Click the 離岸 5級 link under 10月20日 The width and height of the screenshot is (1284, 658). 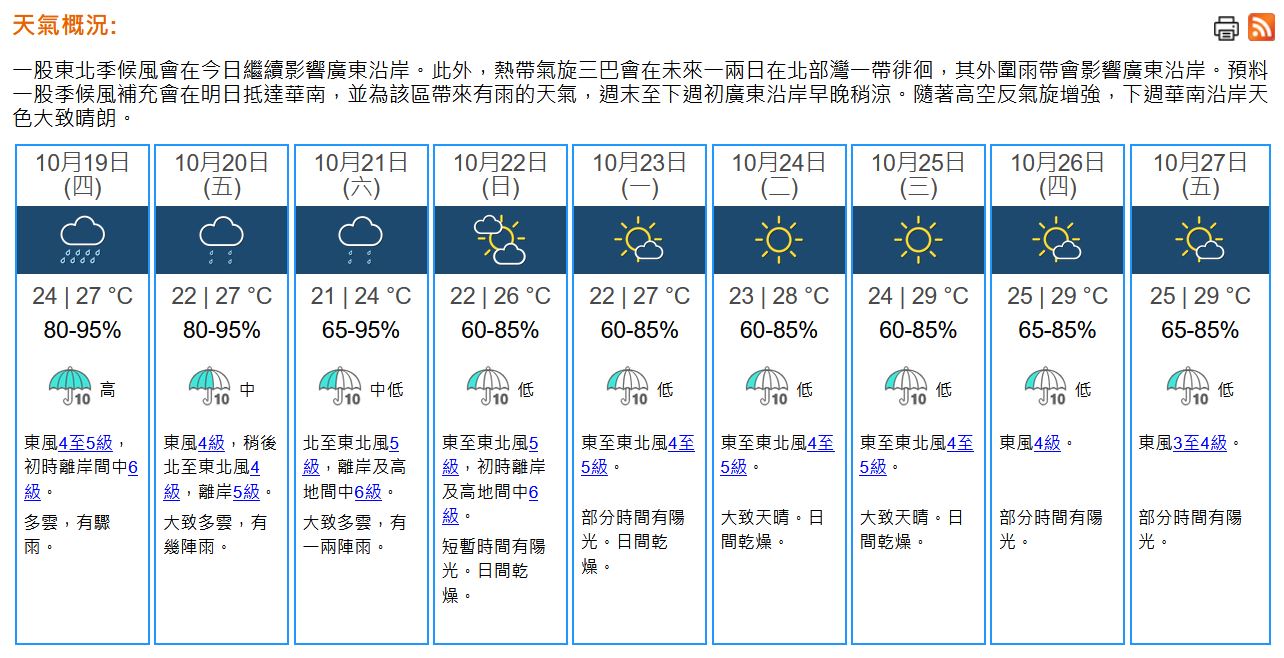246,491
